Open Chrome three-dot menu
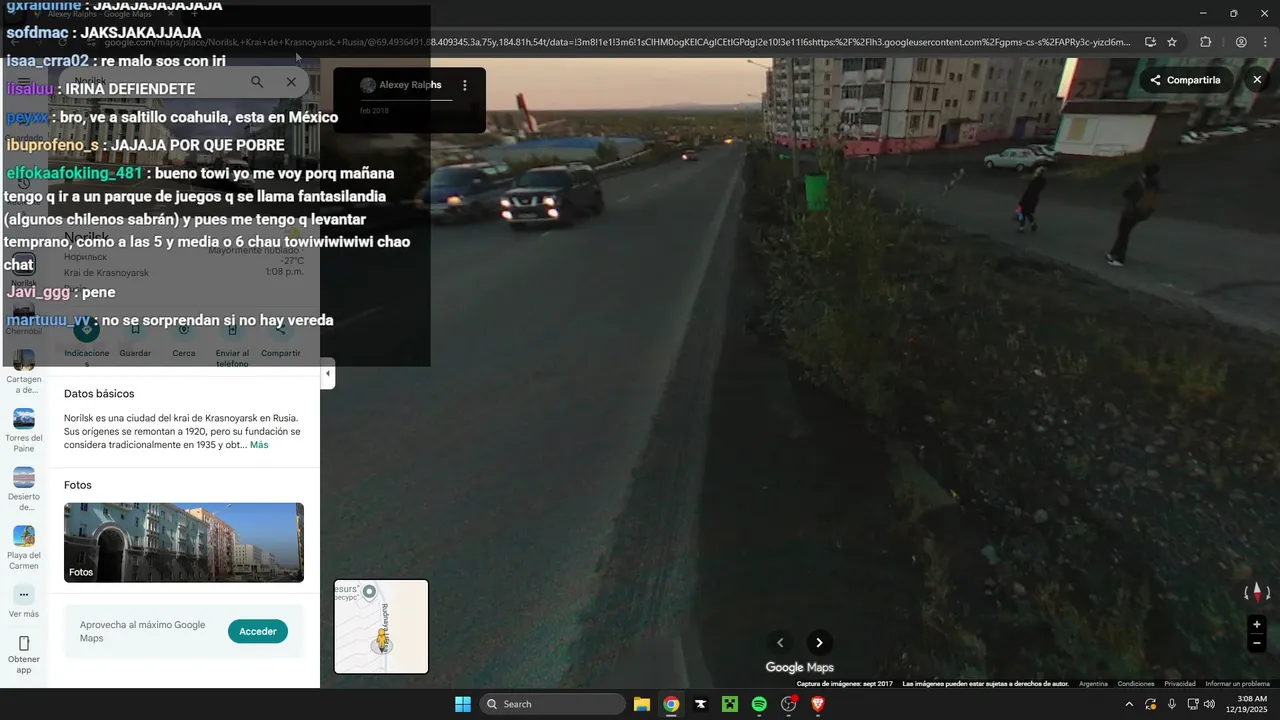Image resolution: width=1280 pixels, height=720 pixels. pyautogui.click(x=1265, y=42)
